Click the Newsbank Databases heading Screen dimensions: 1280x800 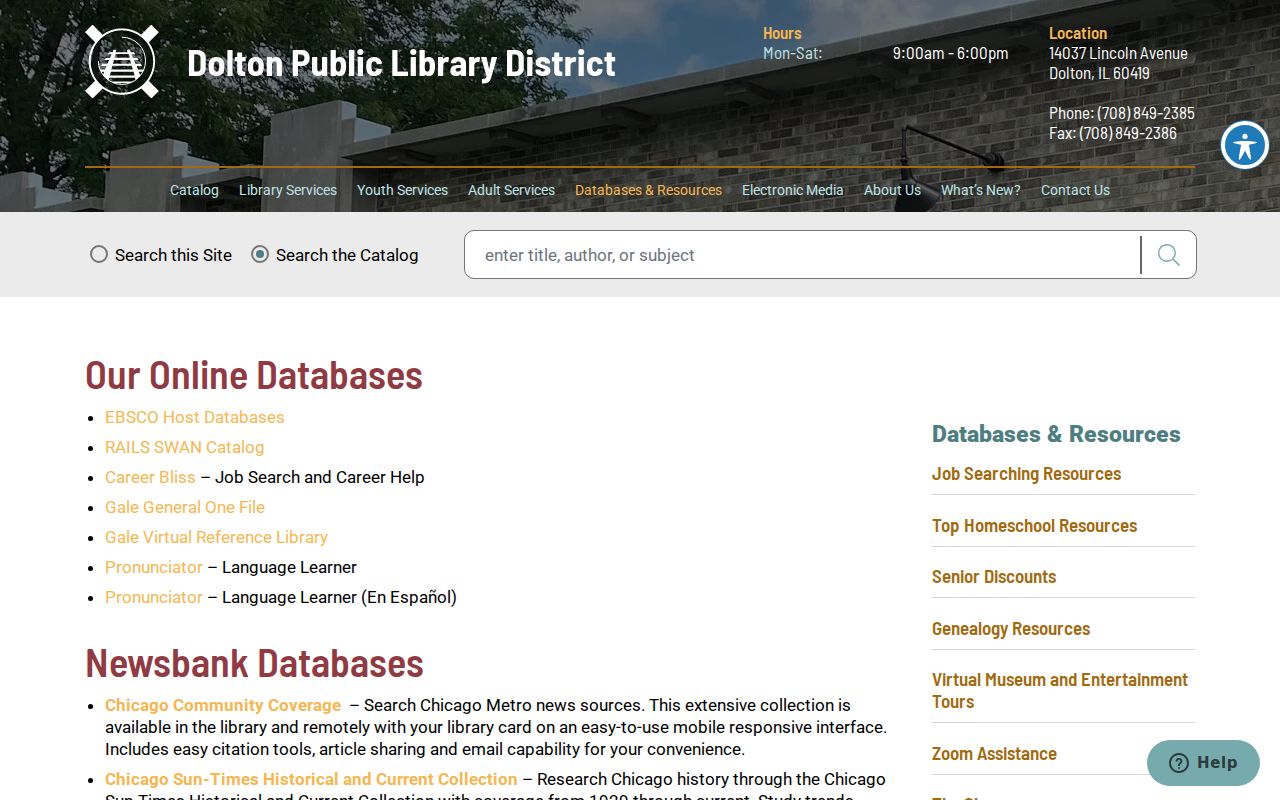pyautogui.click(x=254, y=663)
